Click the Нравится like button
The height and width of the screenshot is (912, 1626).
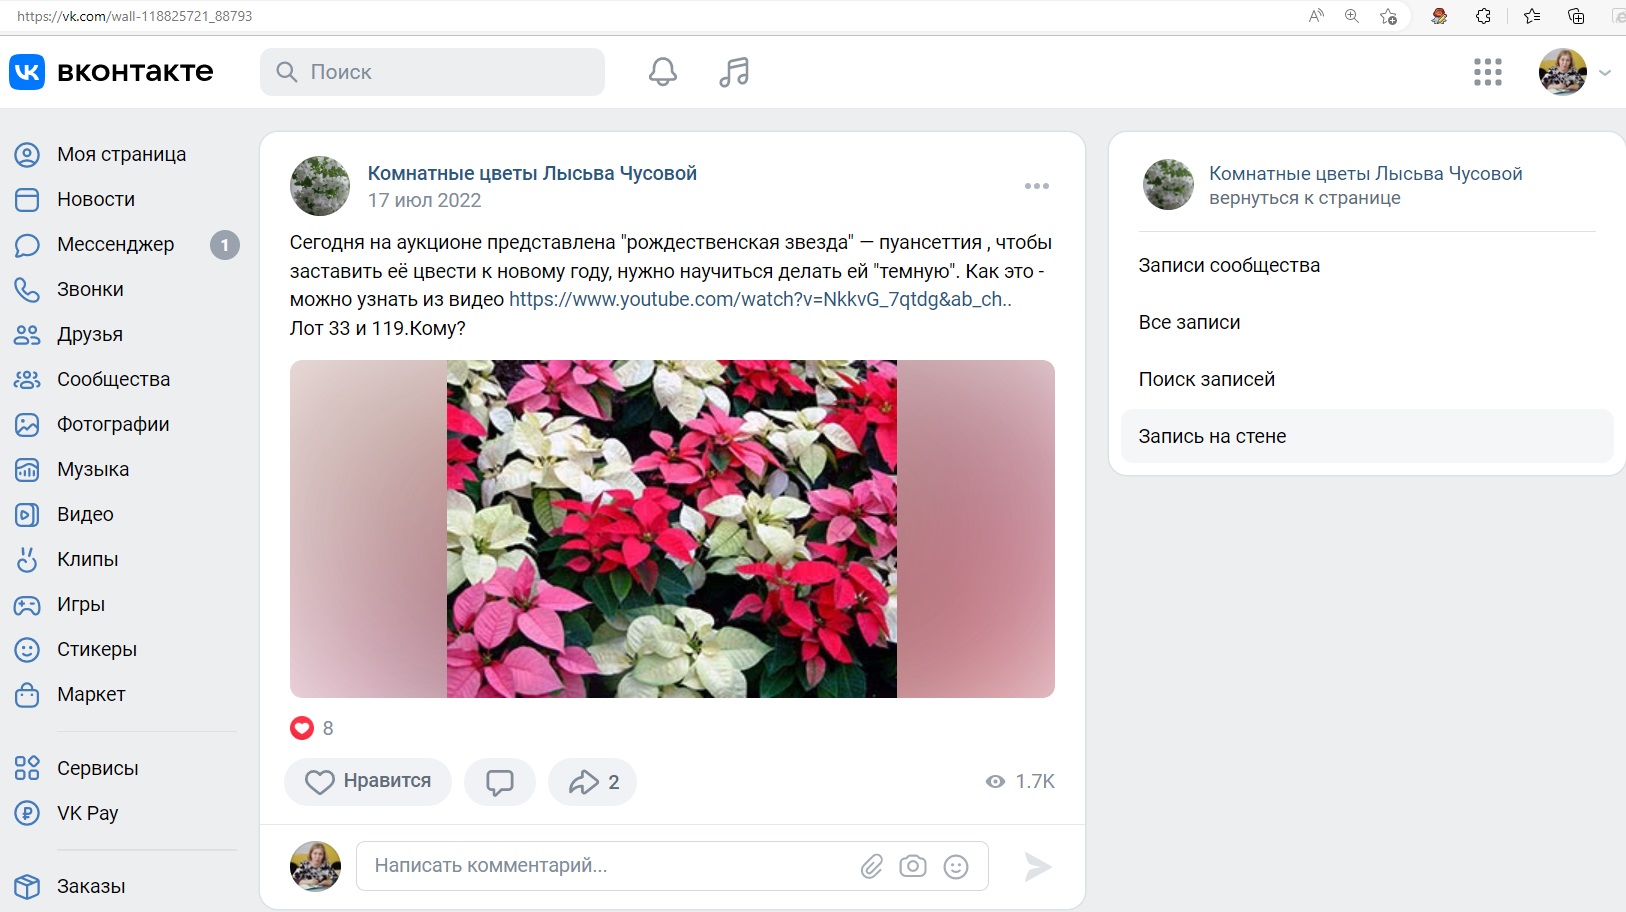(x=368, y=781)
